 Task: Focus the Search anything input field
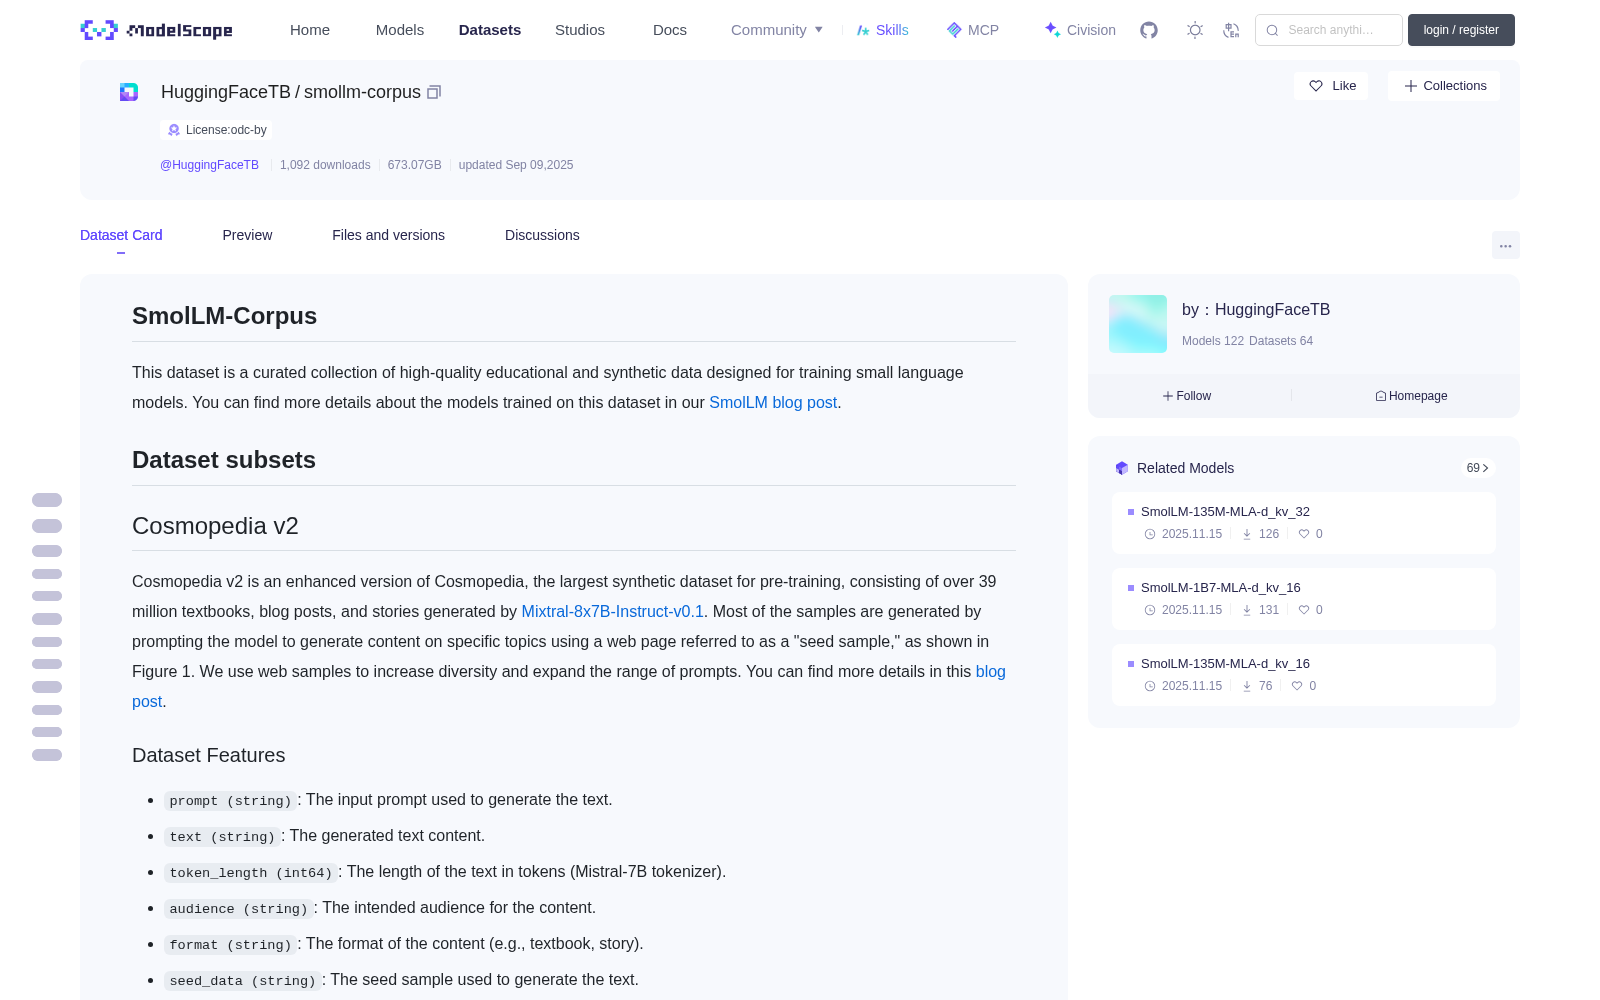pyautogui.click(x=1329, y=30)
